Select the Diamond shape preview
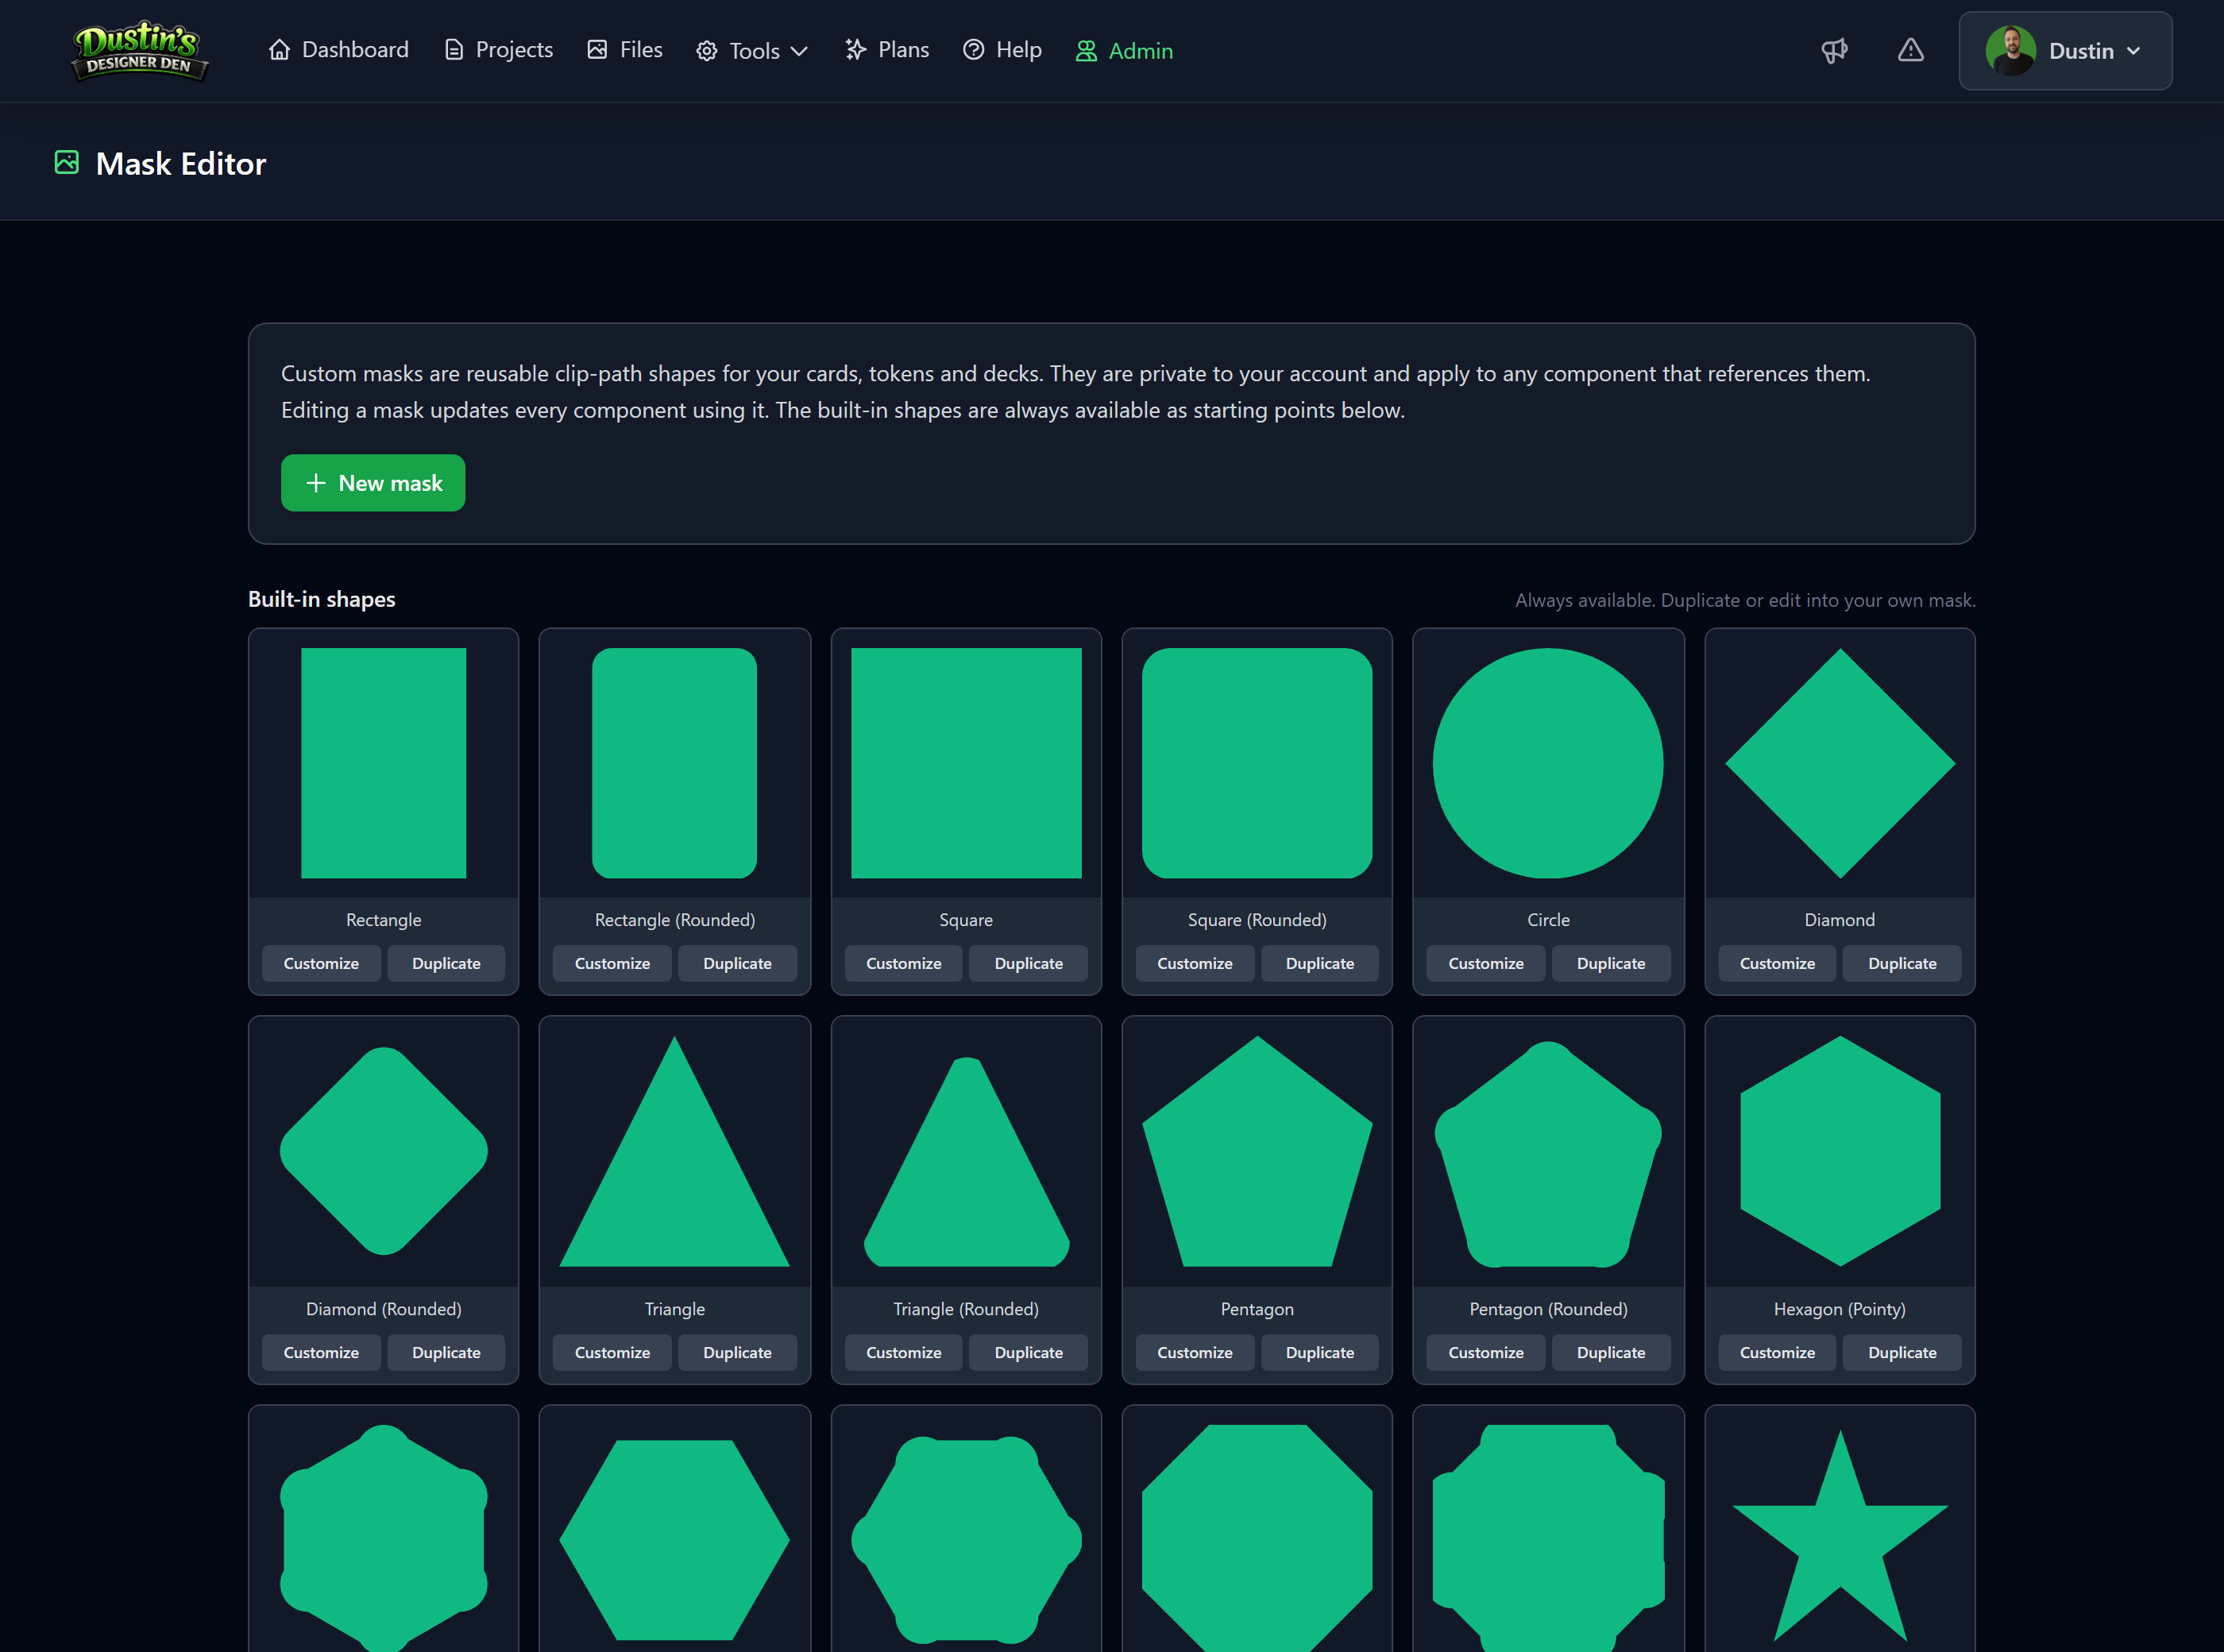Screen dimensions: 2224x1652 pos(1840,763)
